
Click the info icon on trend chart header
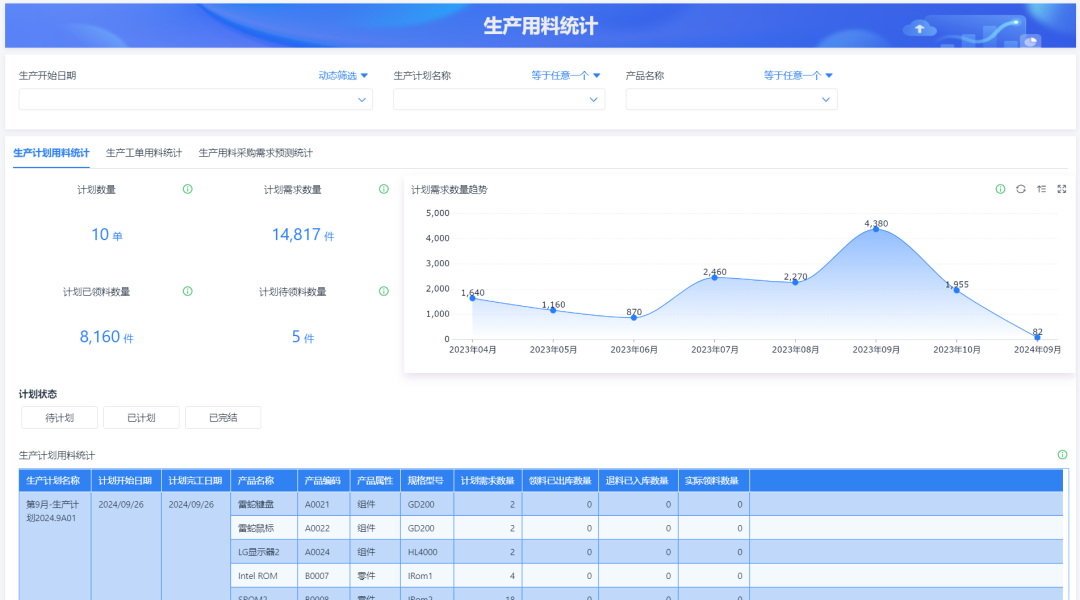click(1000, 189)
